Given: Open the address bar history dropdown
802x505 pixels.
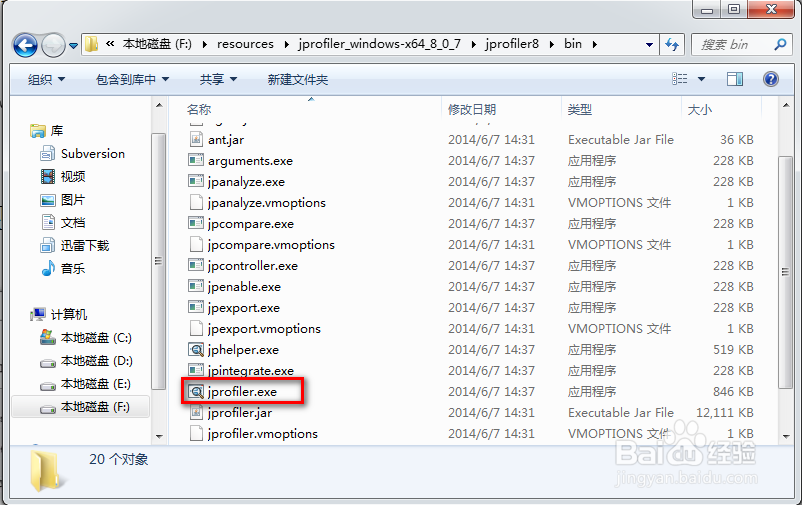Looking at the screenshot, I should tap(649, 45).
